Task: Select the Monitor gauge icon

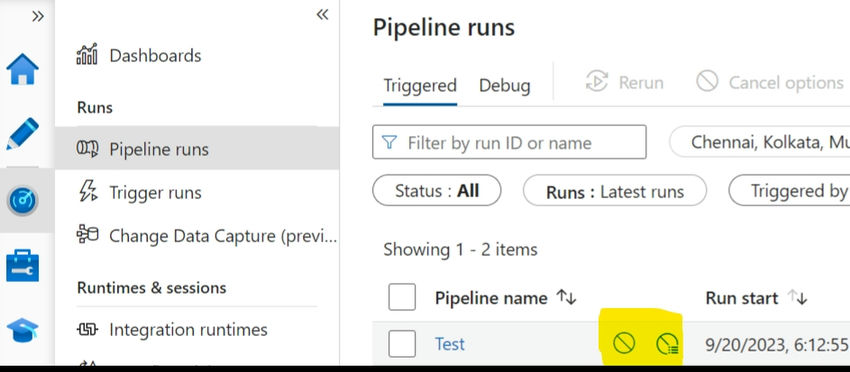Action: (22, 201)
